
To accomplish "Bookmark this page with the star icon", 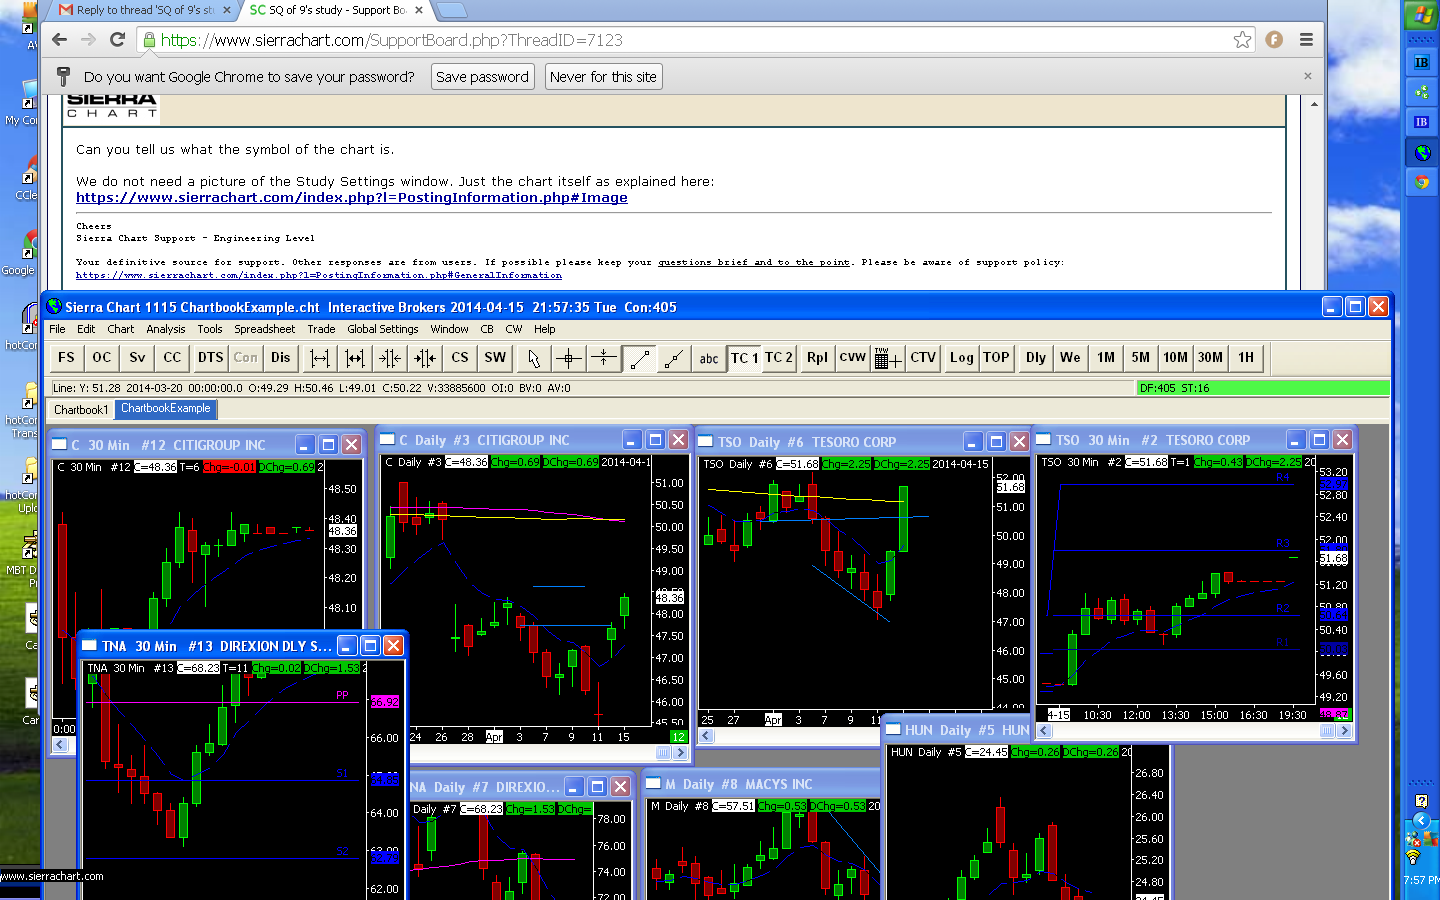I will [x=1242, y=40].
